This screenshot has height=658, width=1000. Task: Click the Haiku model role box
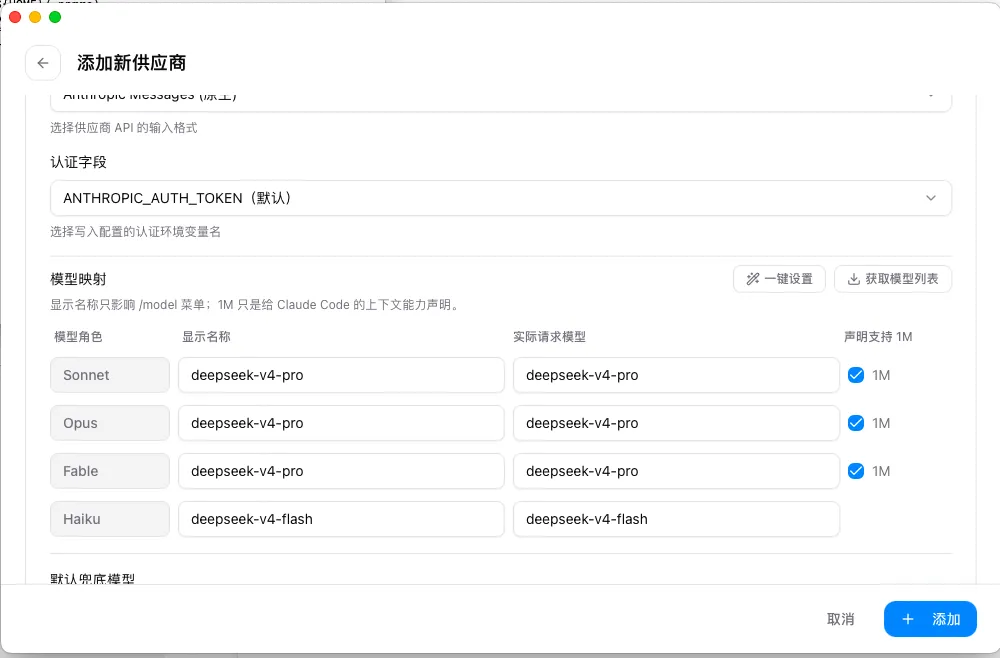(x=110, y=519)
